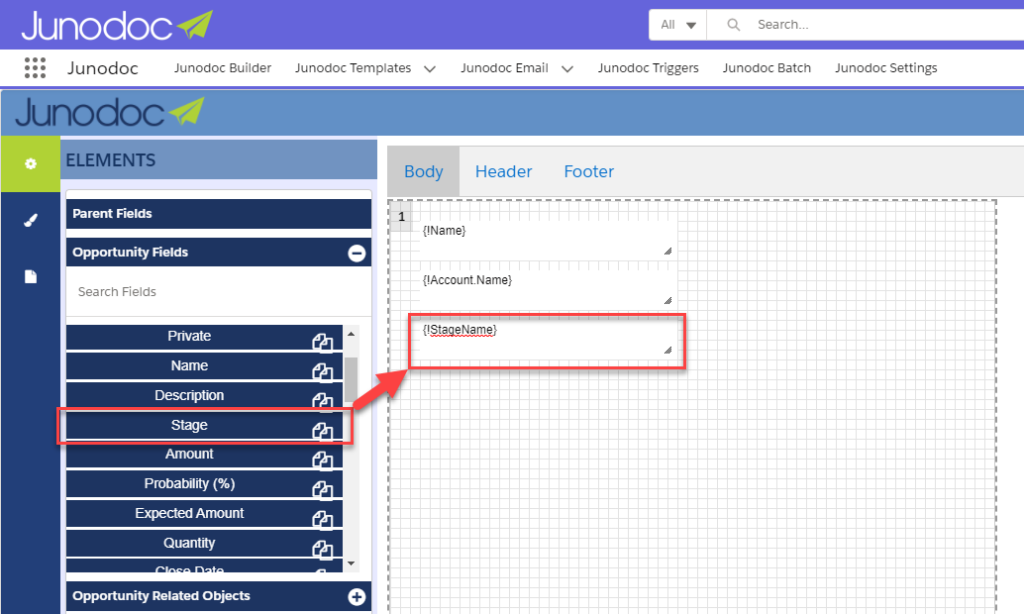Select the gear elements sidebar icon
Image resolution: width=1024 pixels, height=614 pixels.
coord(30,163)
